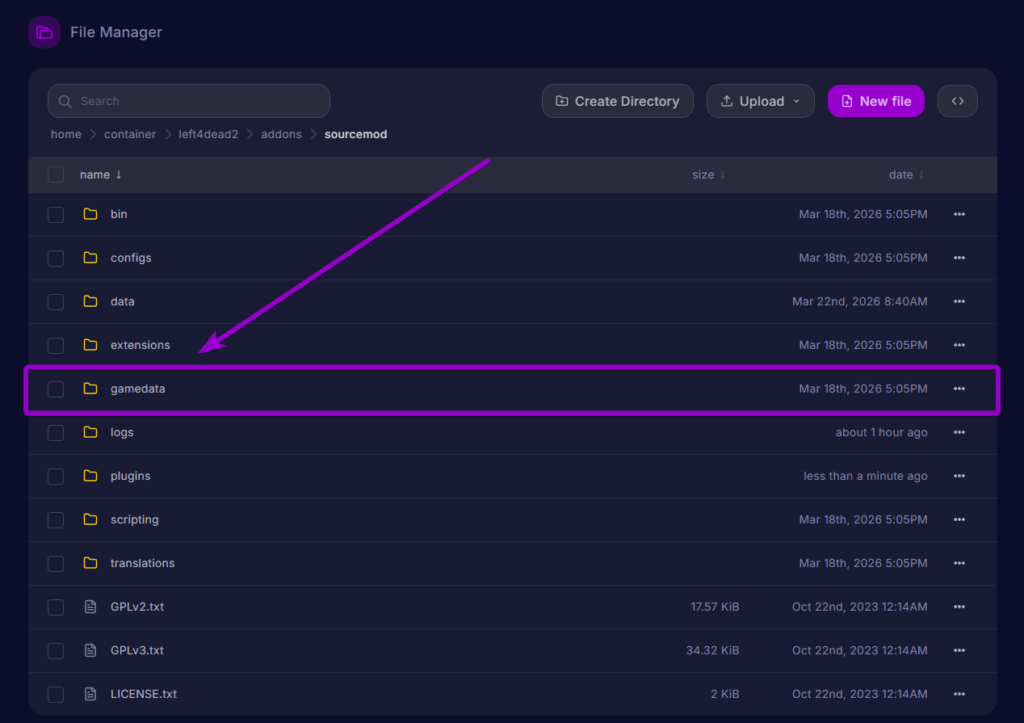This screenshot has height=723, width=1024.
Task: Open three-dot menu for plugins folder
Action: pos(959,476)
